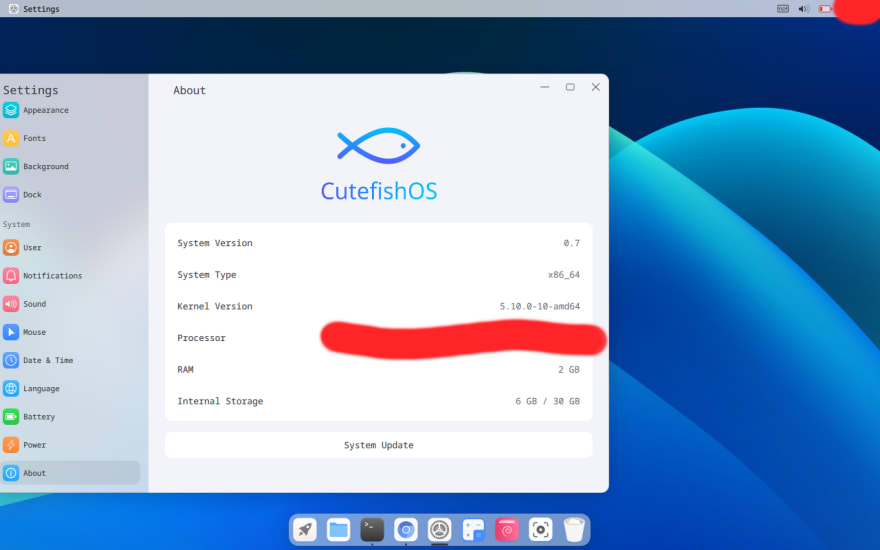
Task: Click the Settings heading in the sidebar
Action: [30, 90]
